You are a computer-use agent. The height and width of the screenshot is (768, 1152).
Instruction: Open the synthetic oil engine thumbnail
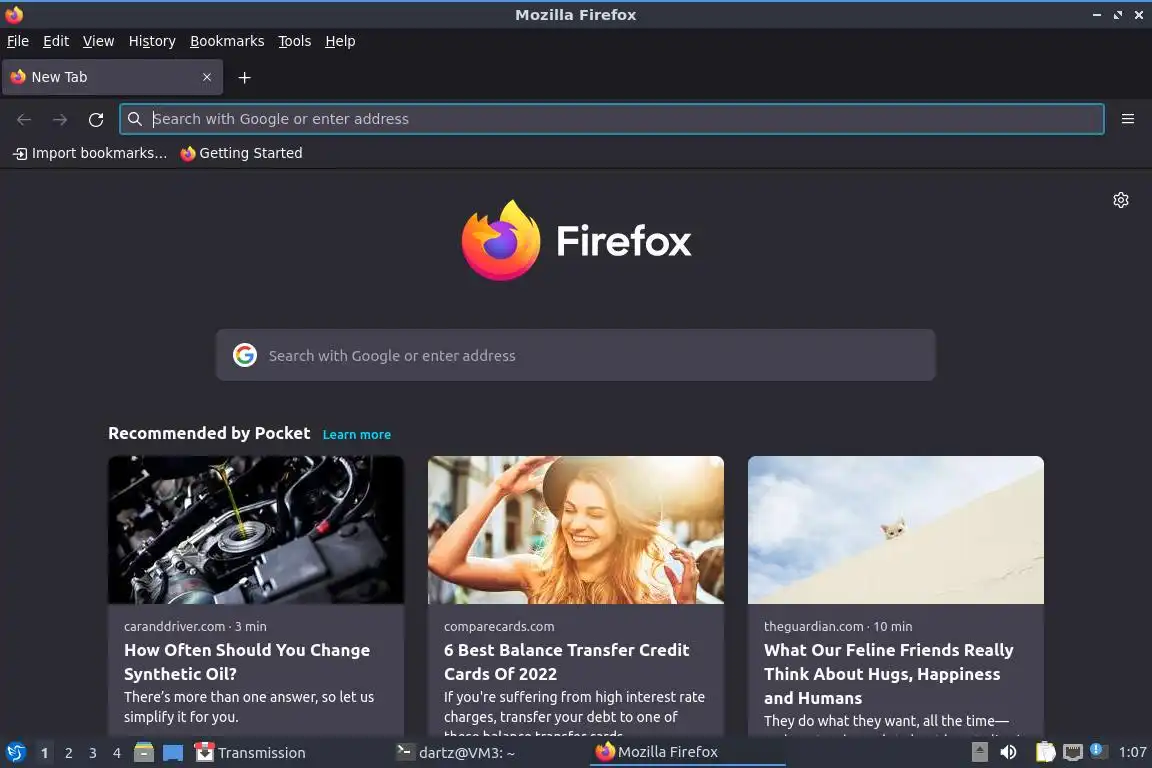coord(256,530)
